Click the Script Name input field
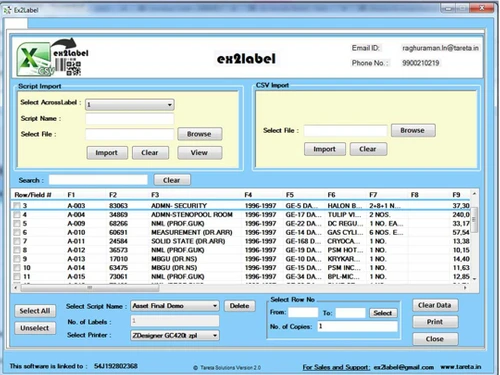This screenshot has width=500, height=375. 130,119
